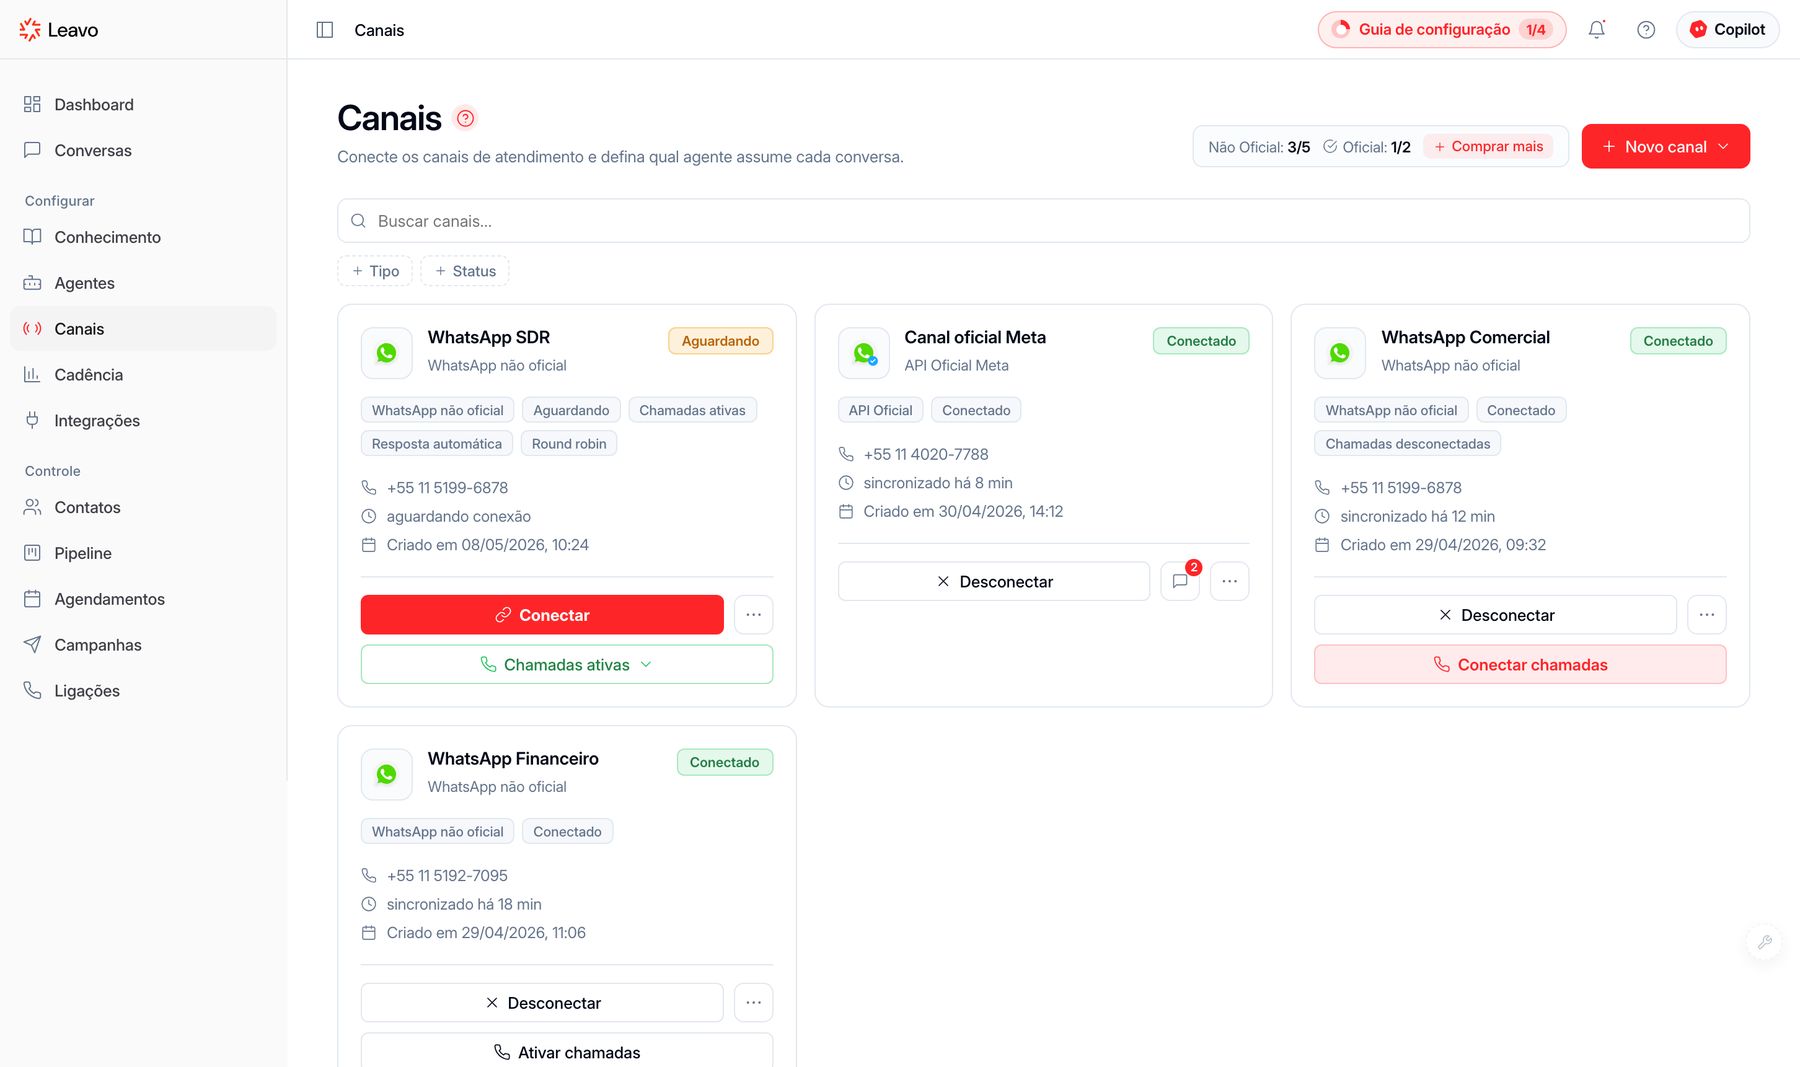
Task: Open Pipeline in sidebar
Action: click(x=143, y=554)
